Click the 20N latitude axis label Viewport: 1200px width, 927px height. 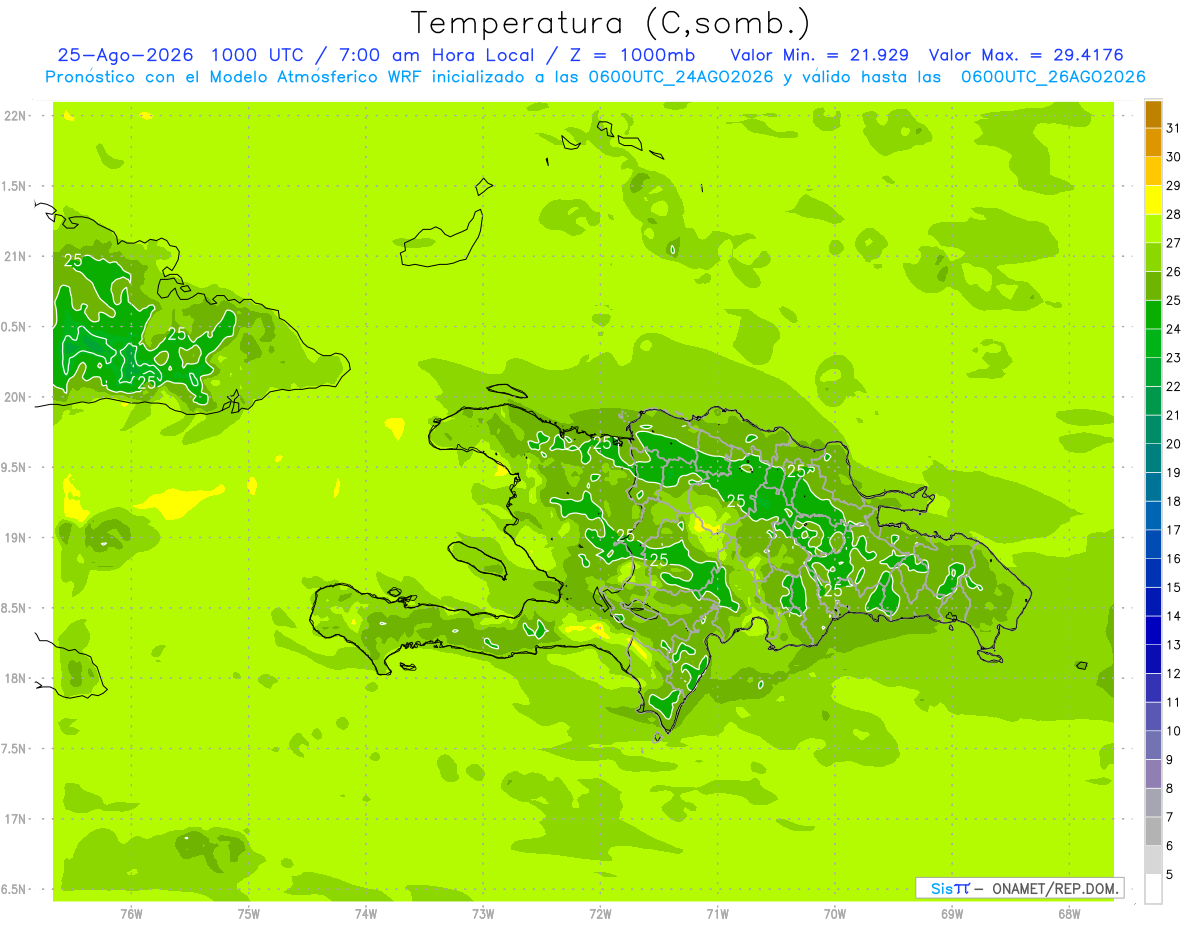pos(17,397)
